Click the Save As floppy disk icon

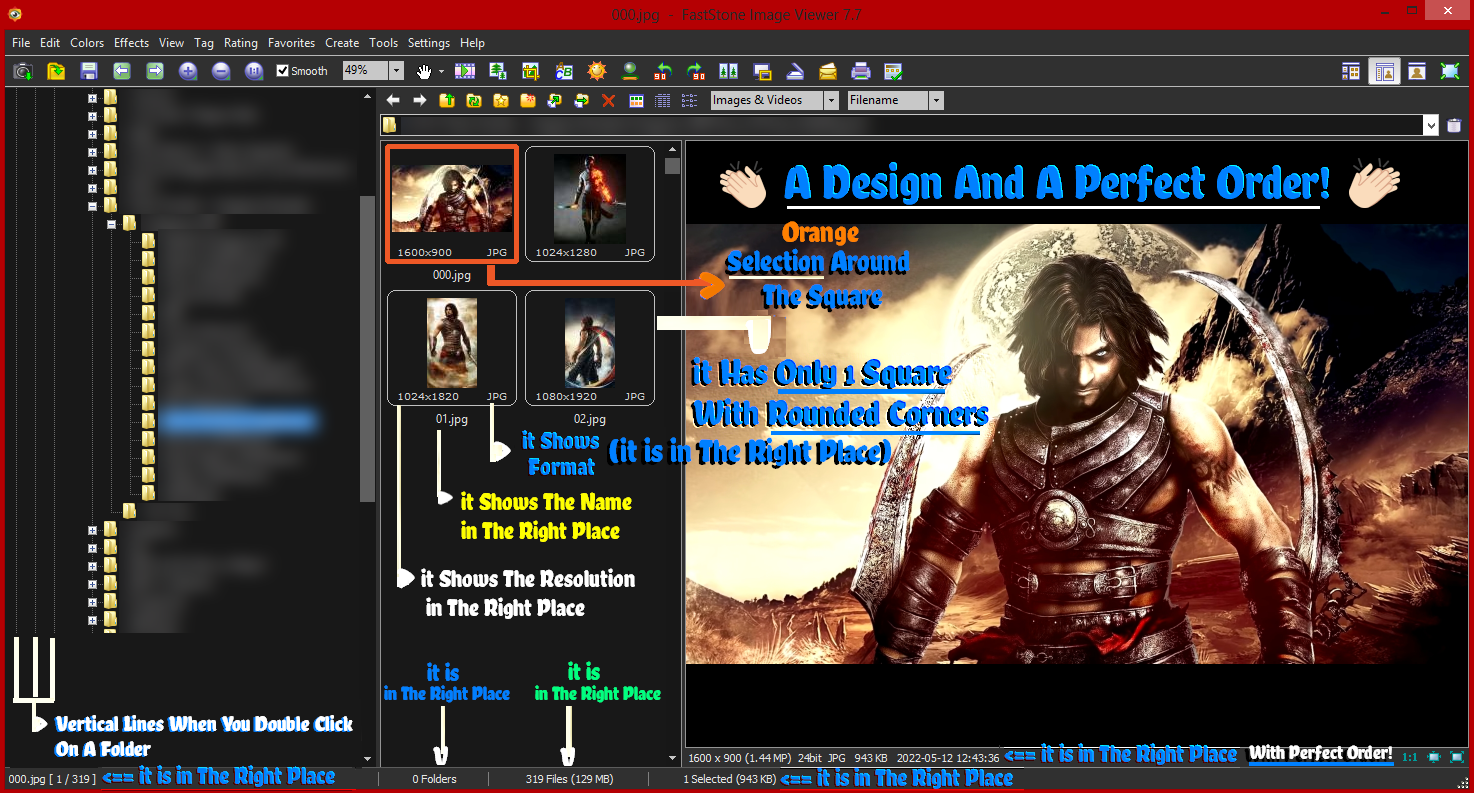point(89,71)
